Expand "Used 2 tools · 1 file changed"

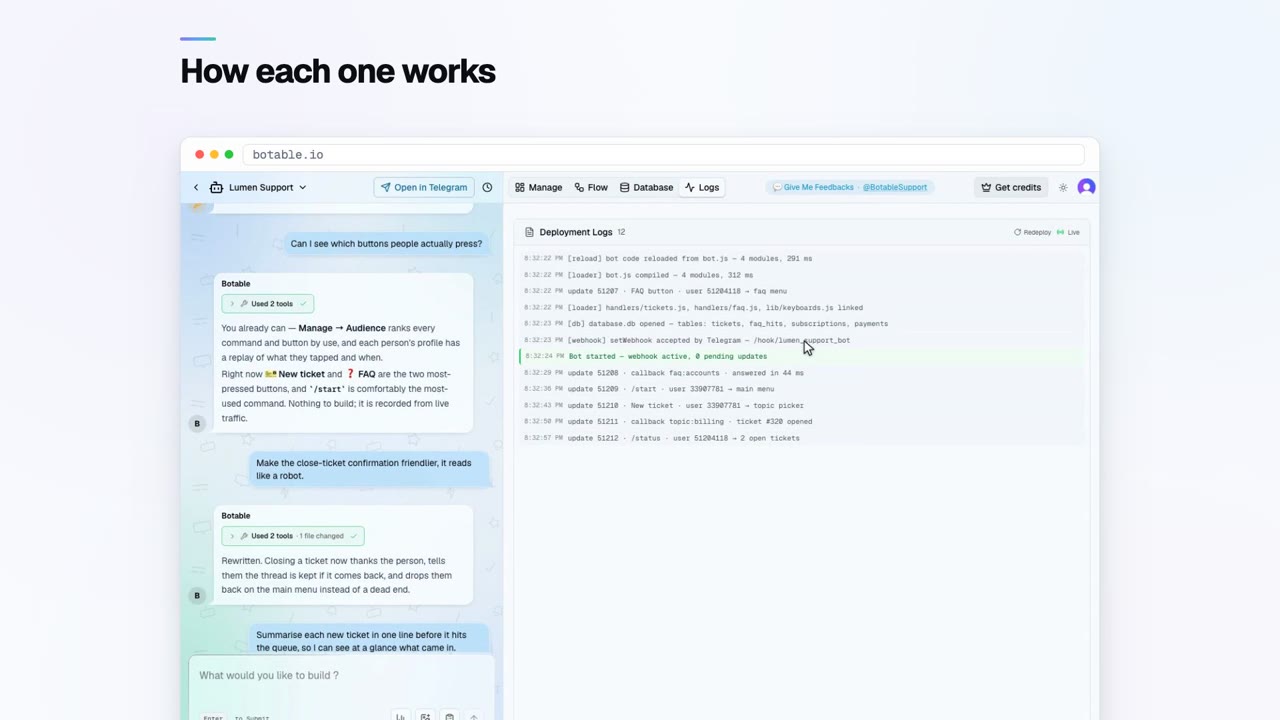293,536
